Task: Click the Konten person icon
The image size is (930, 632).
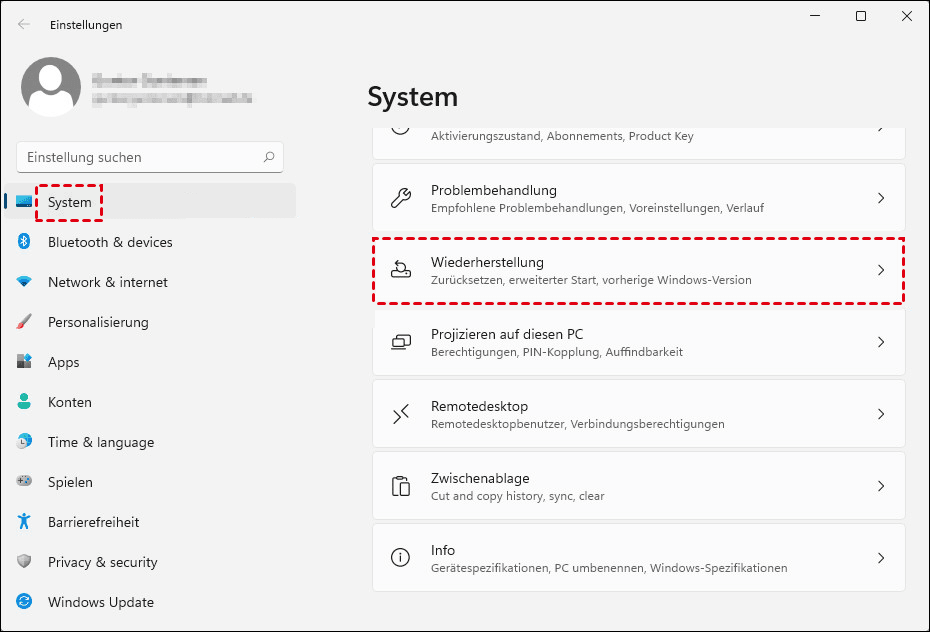Action: pos(24,402)
